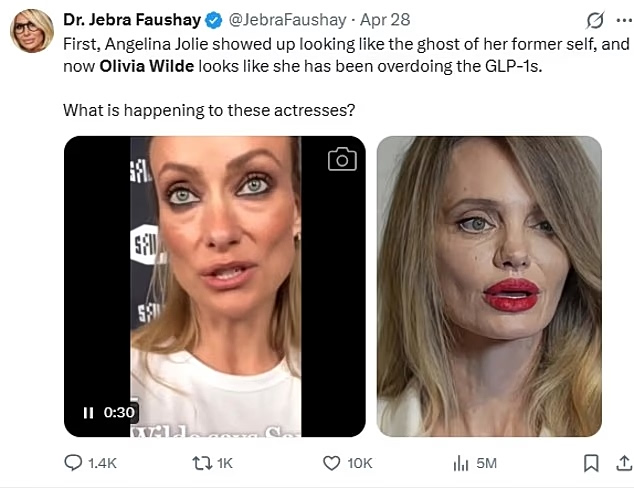Open the author's profile avatar
Screen dimensions: 634x488
pos(32,31)
